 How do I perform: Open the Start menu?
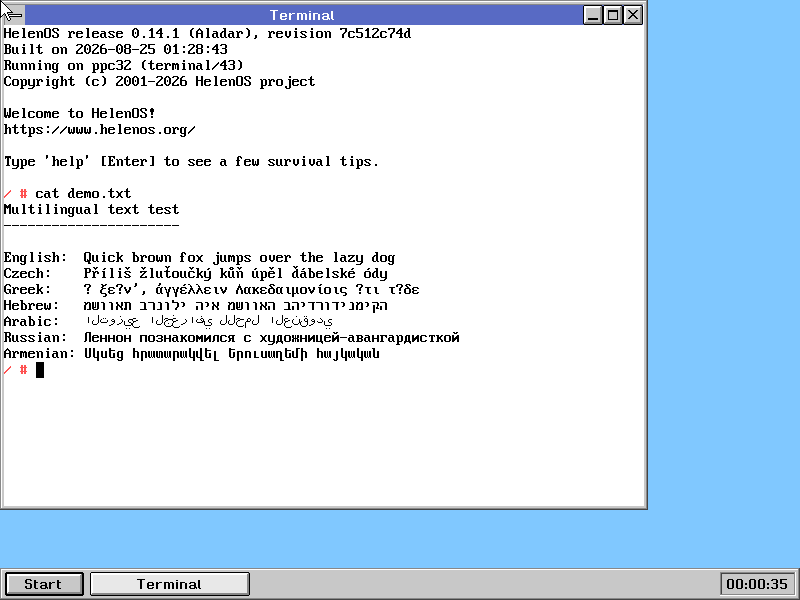tap(44, 584)
